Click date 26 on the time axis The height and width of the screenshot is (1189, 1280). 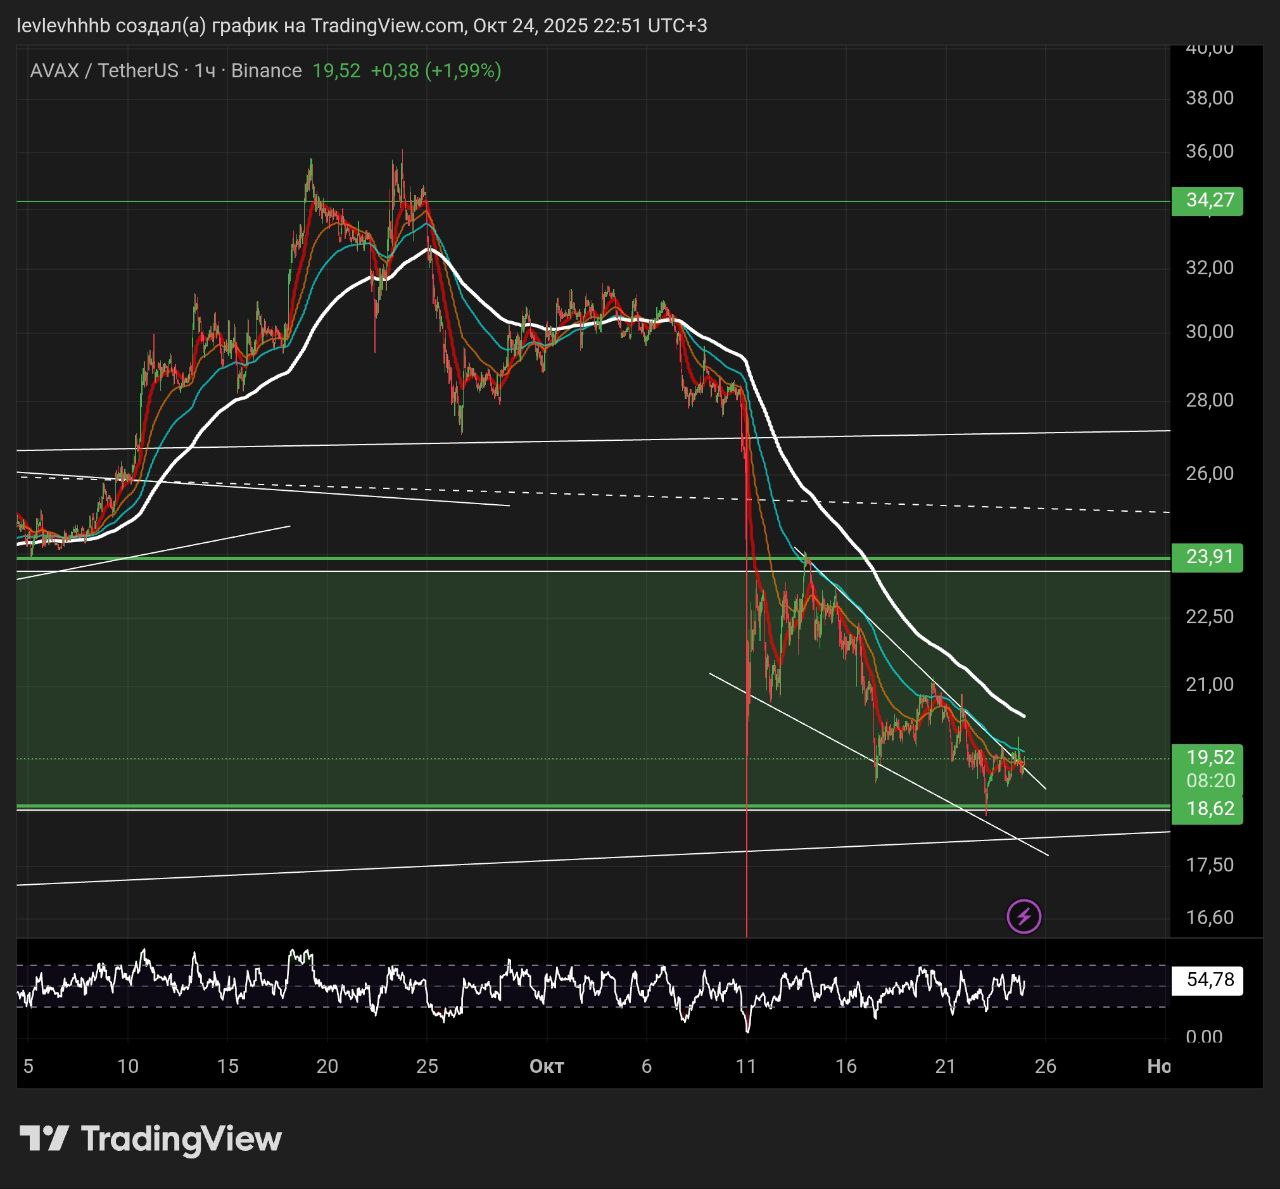[x=1045, y=1066]
